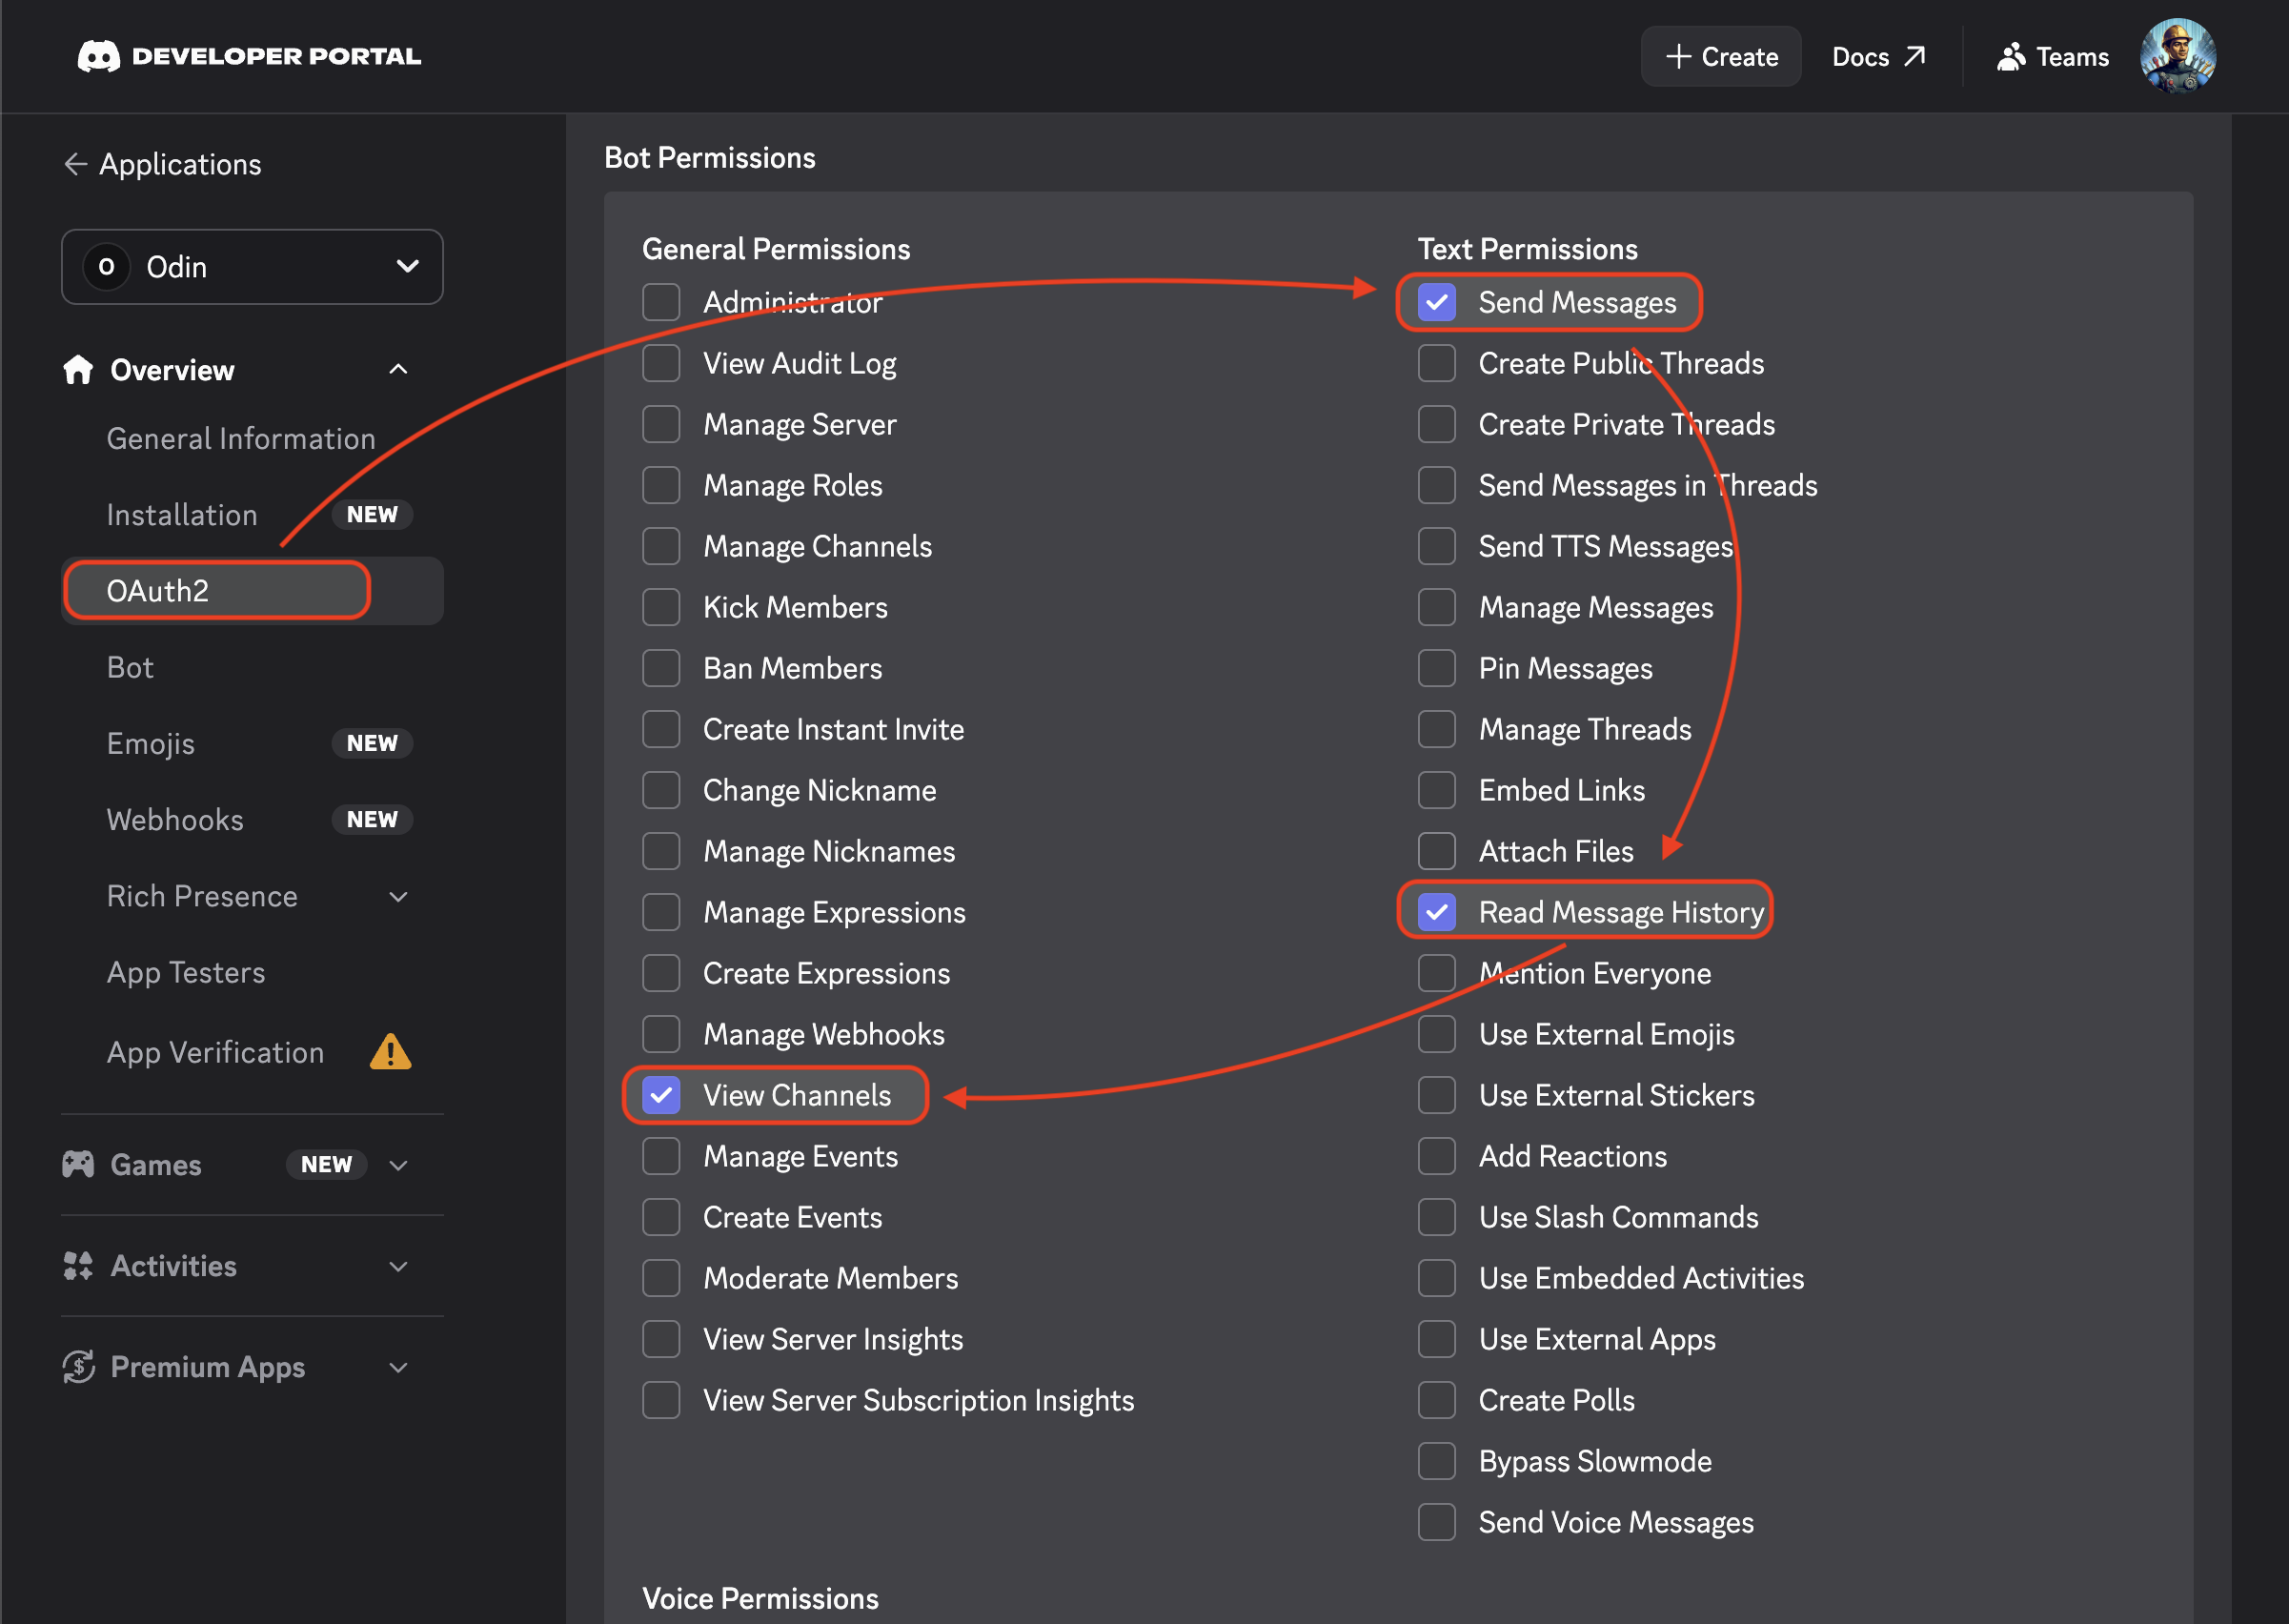Check the Moderate Members checkbox
The width and height of the screenshot is (2289, 1624).
661,1278
